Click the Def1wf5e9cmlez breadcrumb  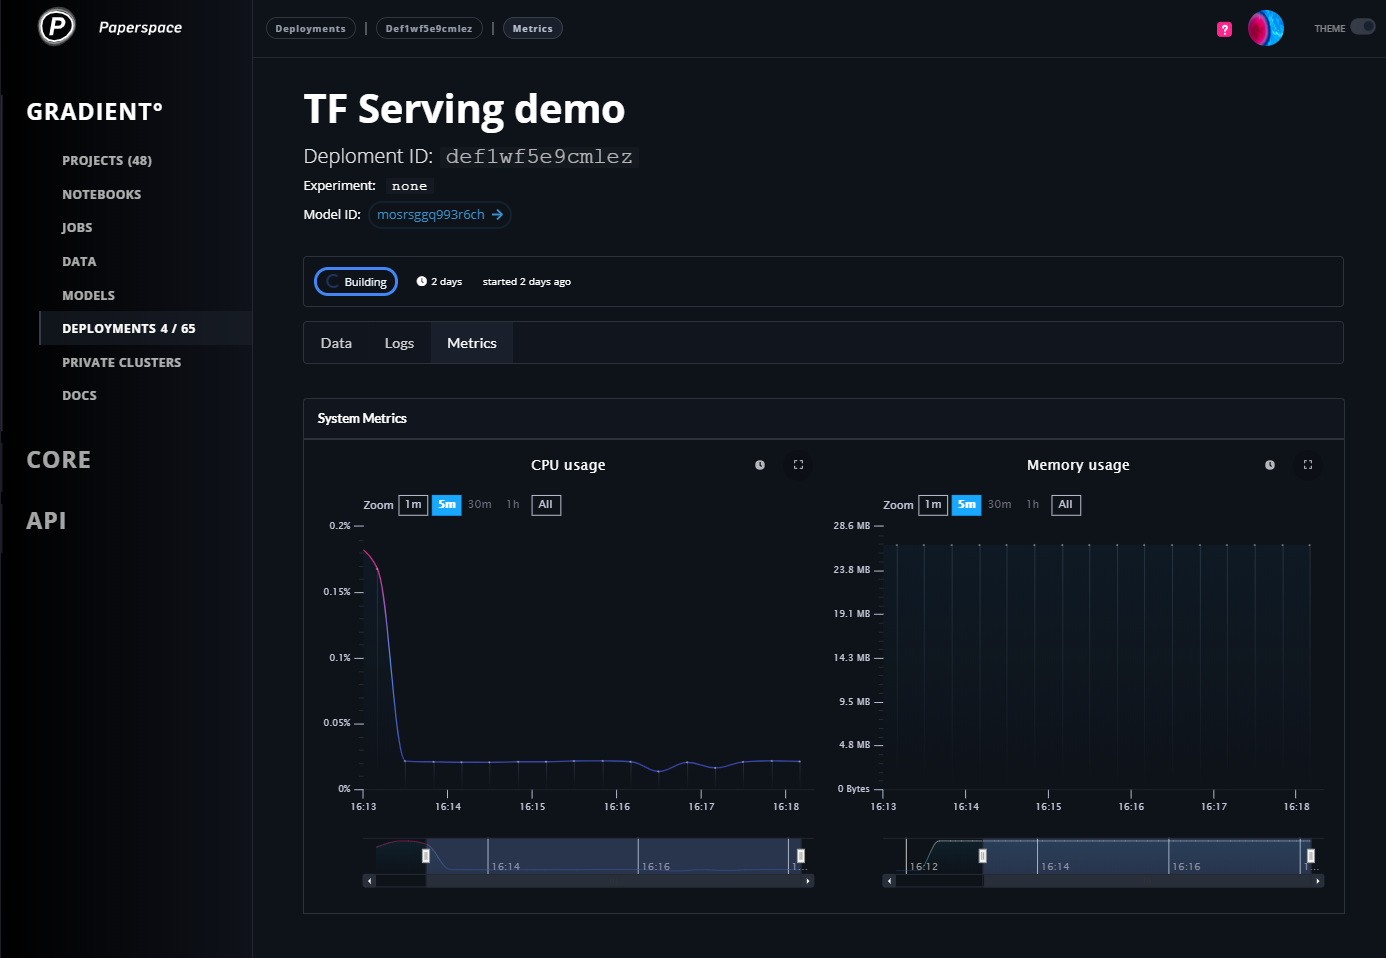click(x=429, y=28)
